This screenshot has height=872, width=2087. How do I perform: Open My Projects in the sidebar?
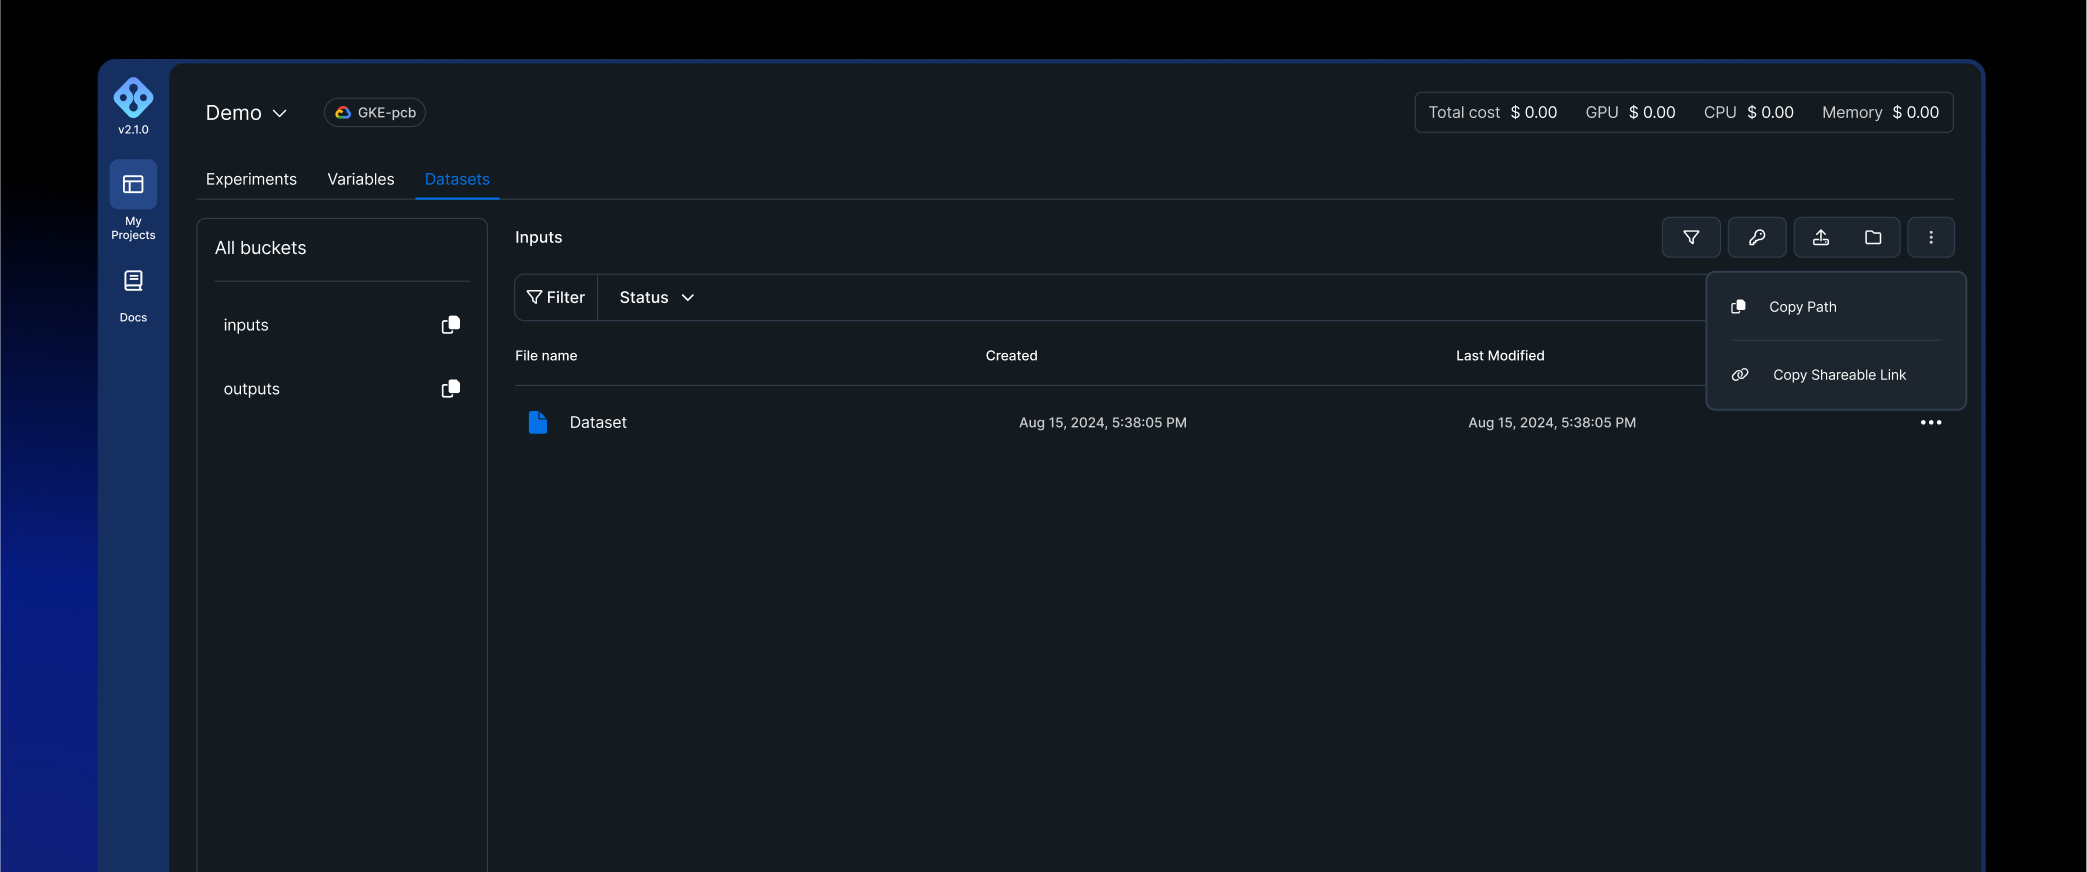[133, 201]
